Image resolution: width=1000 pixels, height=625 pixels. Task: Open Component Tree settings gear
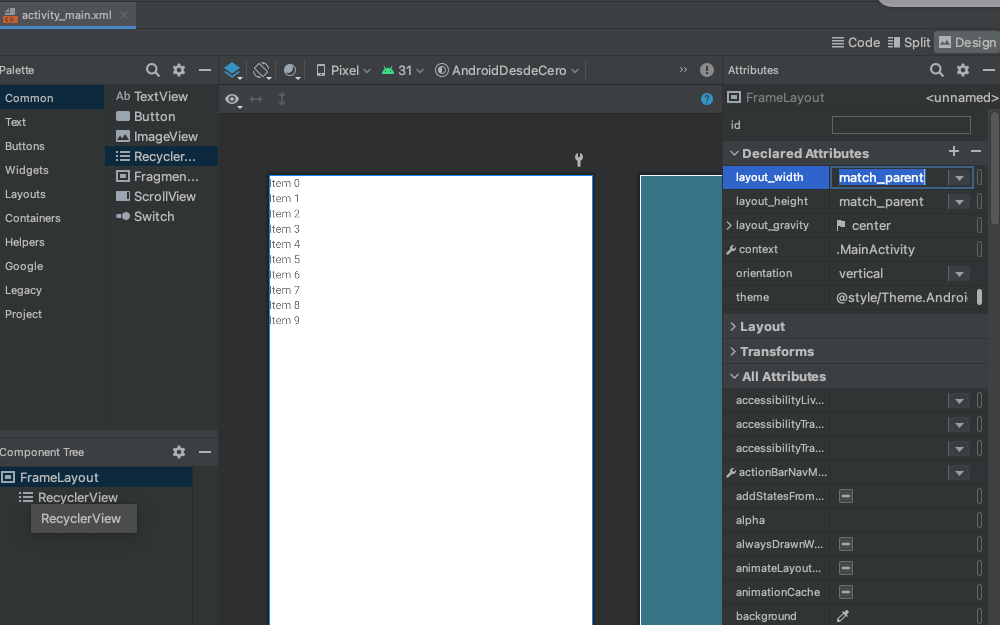[x=179, y=452]
